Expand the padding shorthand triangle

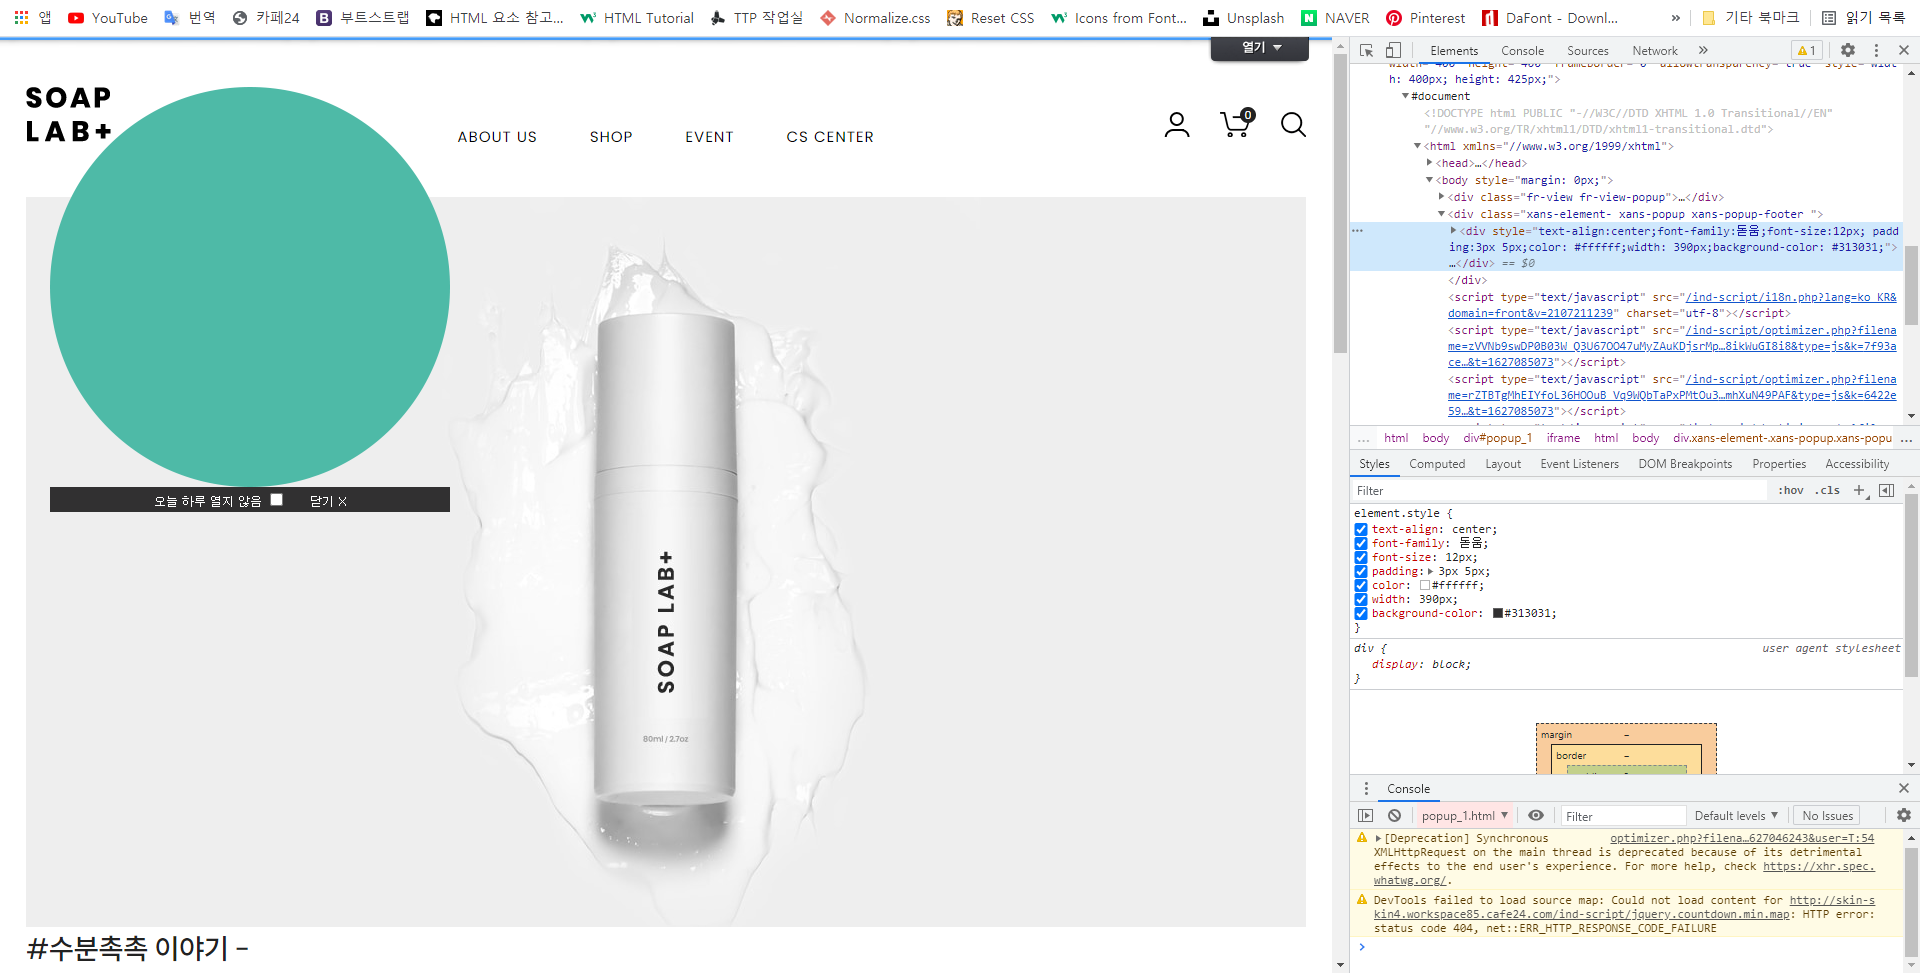(x=1430, y=572)
